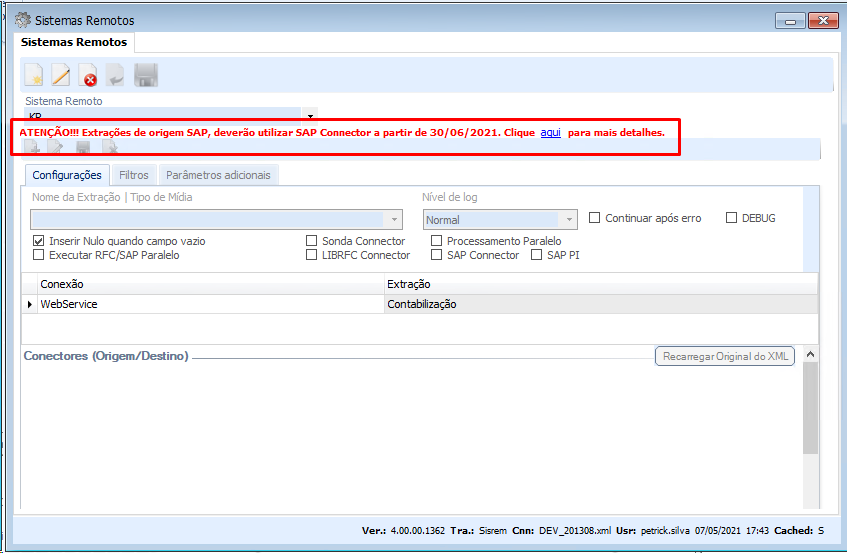Click the New record toolbar icon
The image size is (847, 553).
(x=33, y=75)
